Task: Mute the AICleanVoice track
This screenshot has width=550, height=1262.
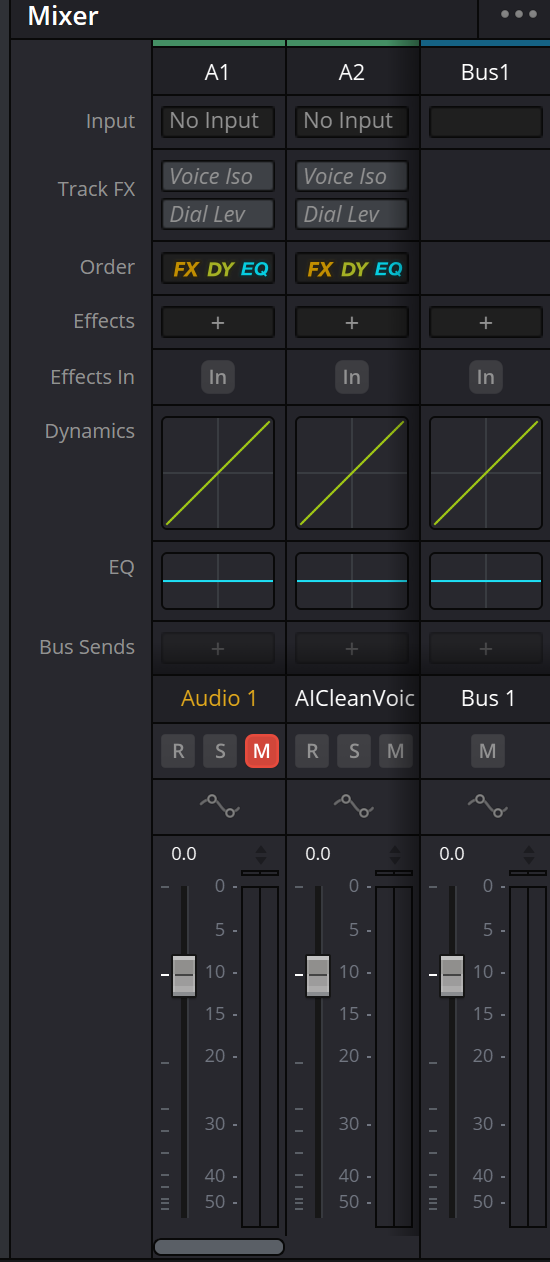Action: [x=396, y=751]
